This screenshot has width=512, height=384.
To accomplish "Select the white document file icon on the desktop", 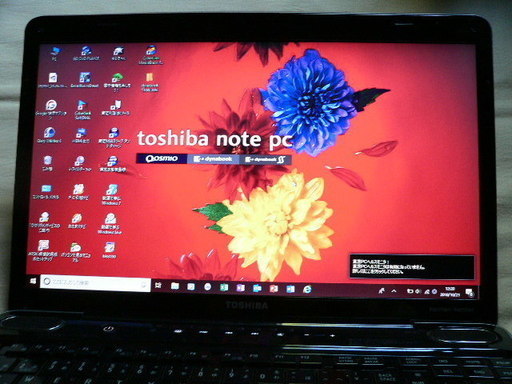I will [52, 81].
